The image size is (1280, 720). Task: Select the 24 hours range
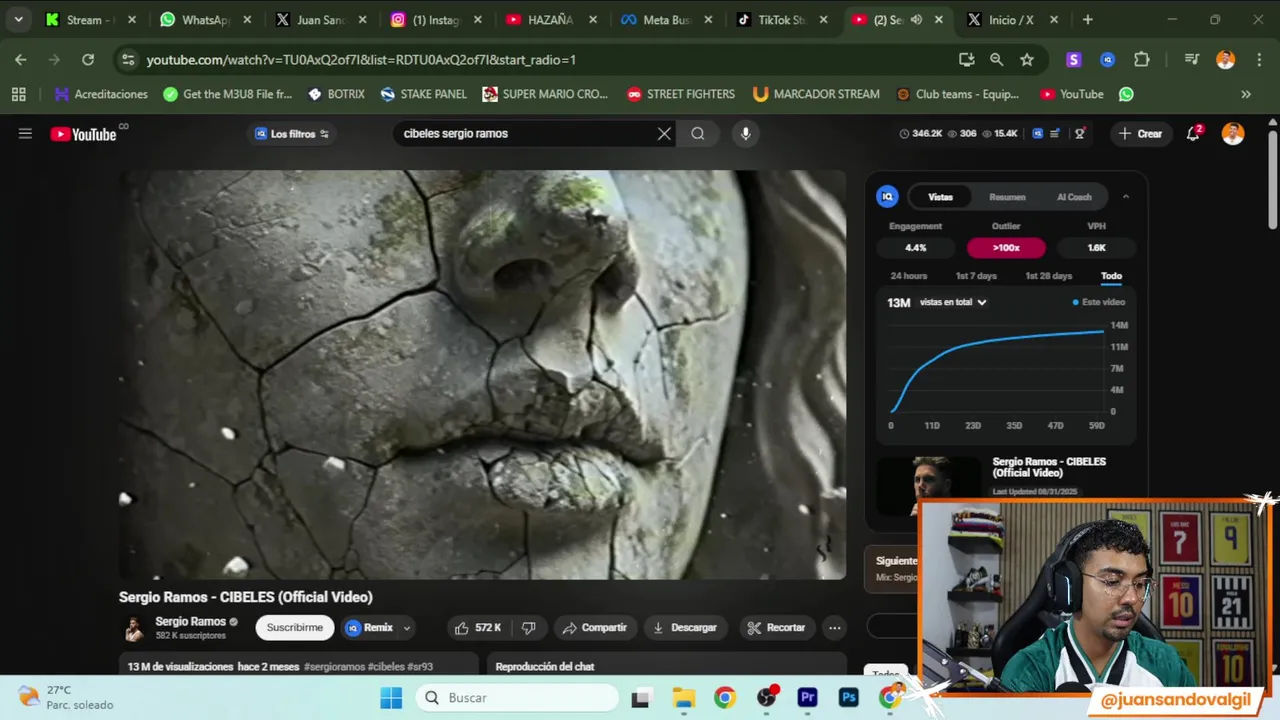tap(908, 276)
